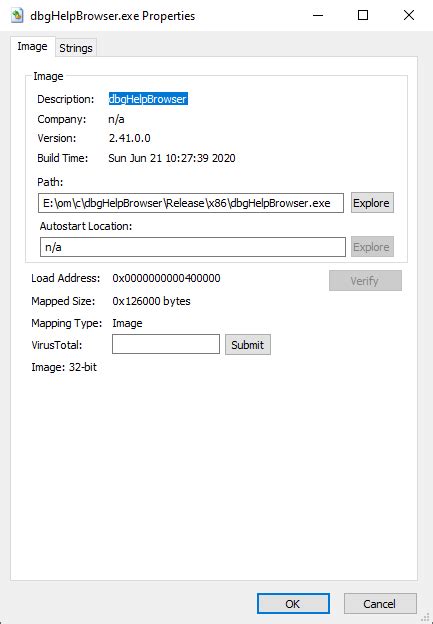Click the mapped size 0x126000 bytes
The image size is (433, 624).
pos(151,301)
